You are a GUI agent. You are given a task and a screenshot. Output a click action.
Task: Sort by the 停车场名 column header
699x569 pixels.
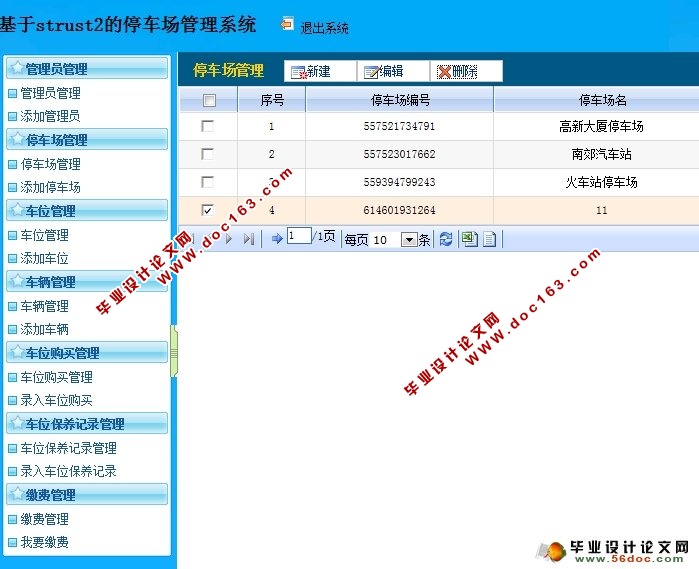[x=602, y=99]
